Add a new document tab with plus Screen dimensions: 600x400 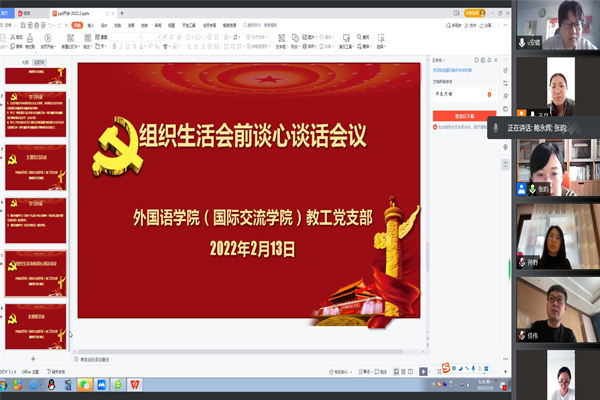click(x=122, y=13)
